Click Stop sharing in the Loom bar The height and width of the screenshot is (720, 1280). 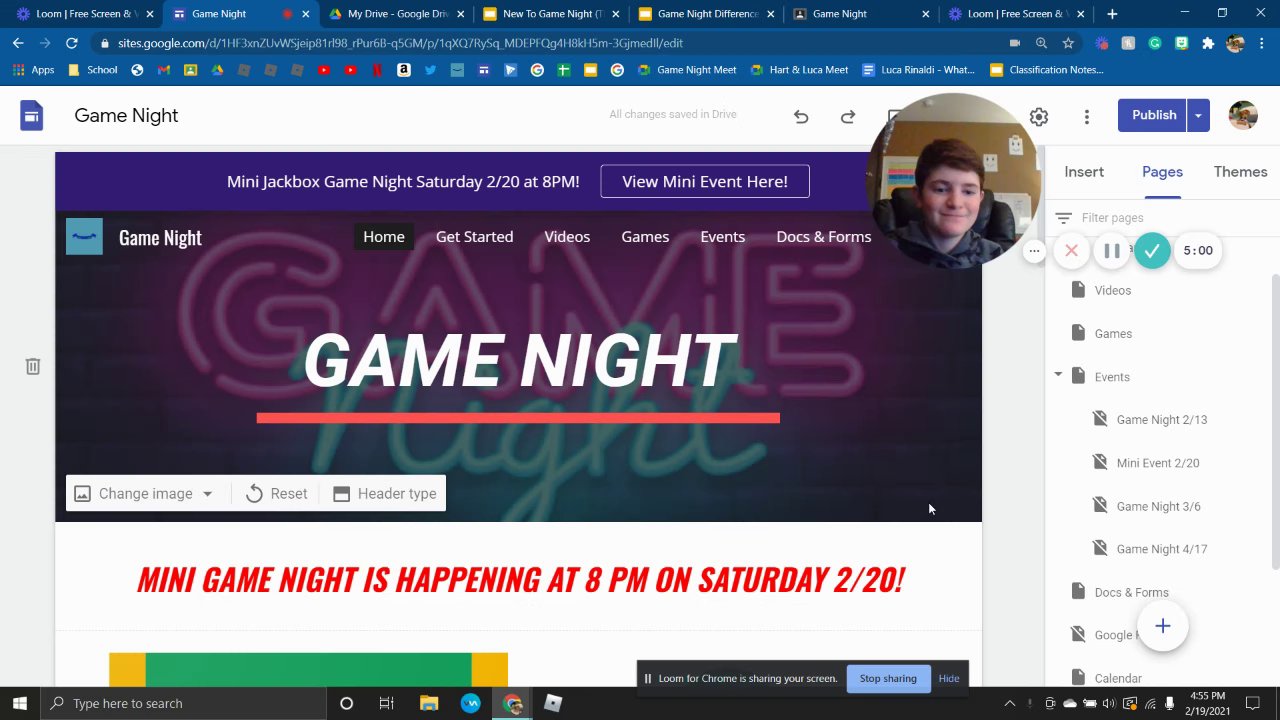(x=888, y=678)
